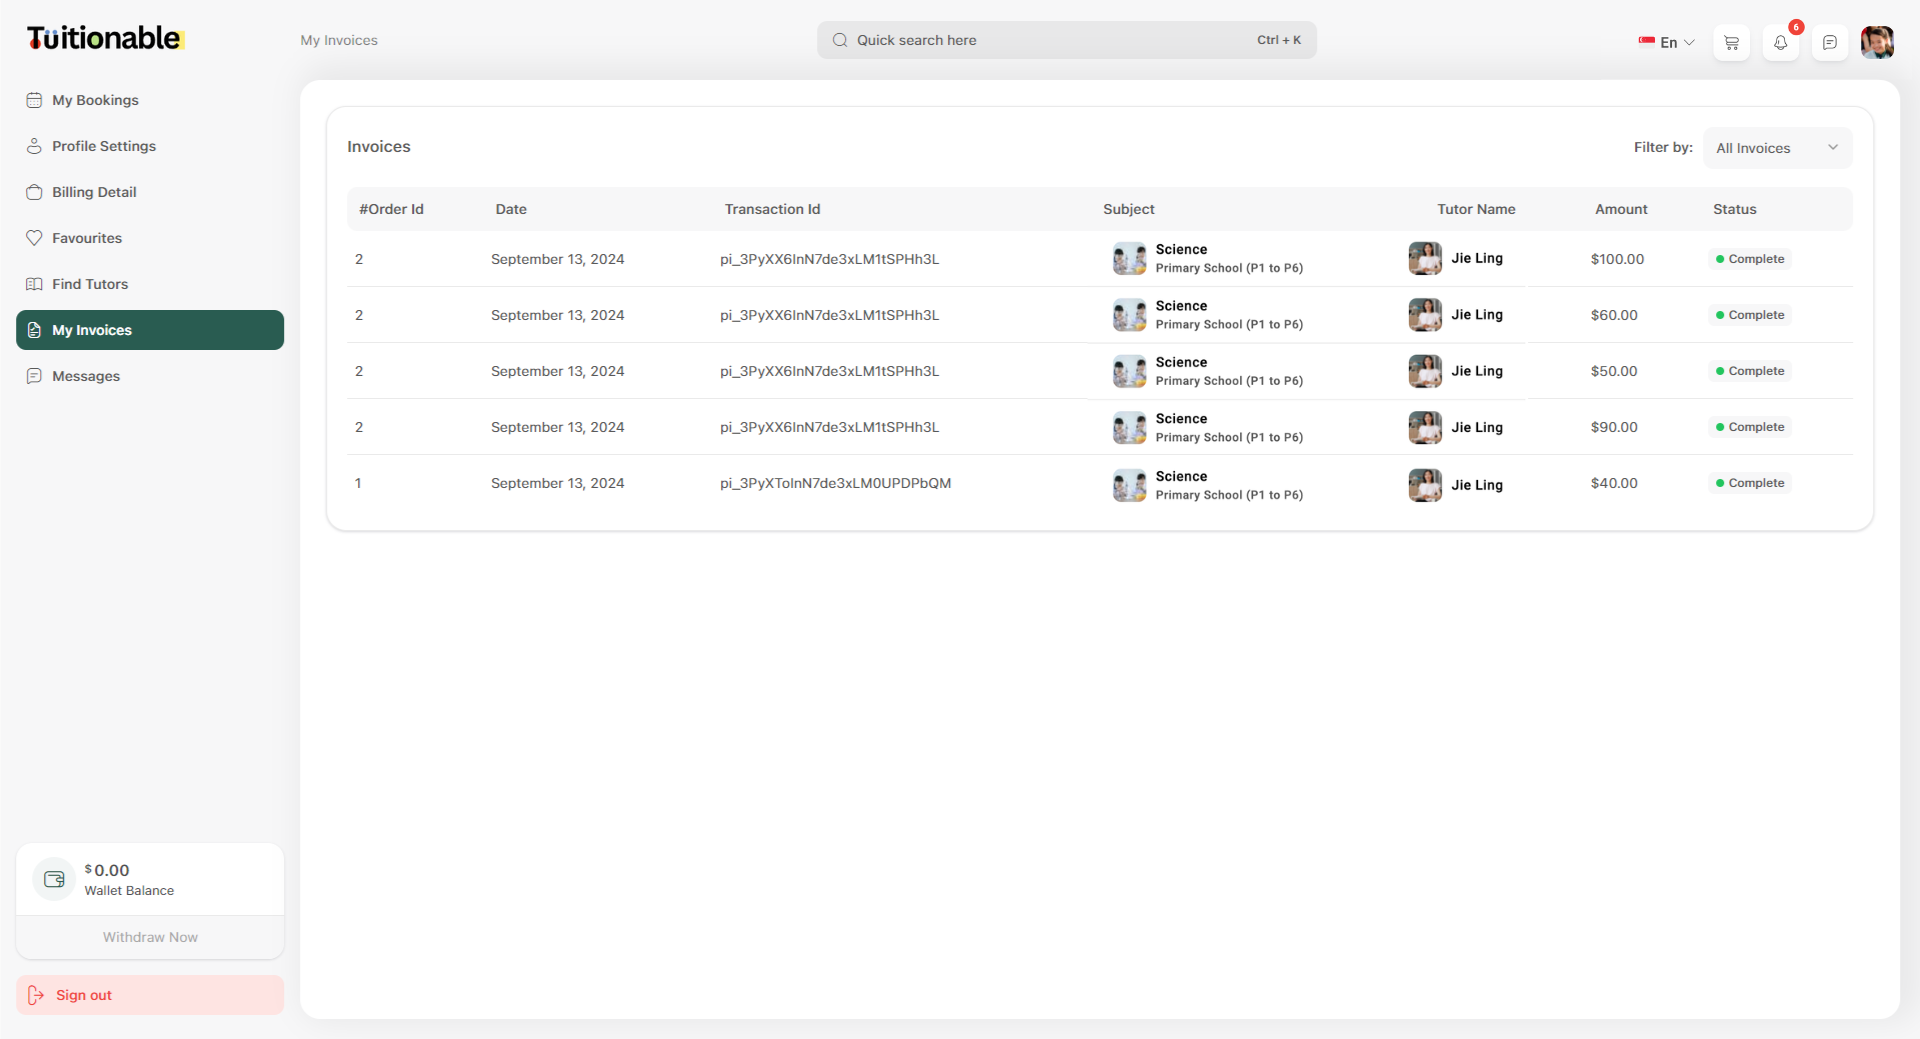The height and width of the screenshot is (1039, 1920).
Task: Open the shopping cart icon
Action: click(x=1731, y=42)
